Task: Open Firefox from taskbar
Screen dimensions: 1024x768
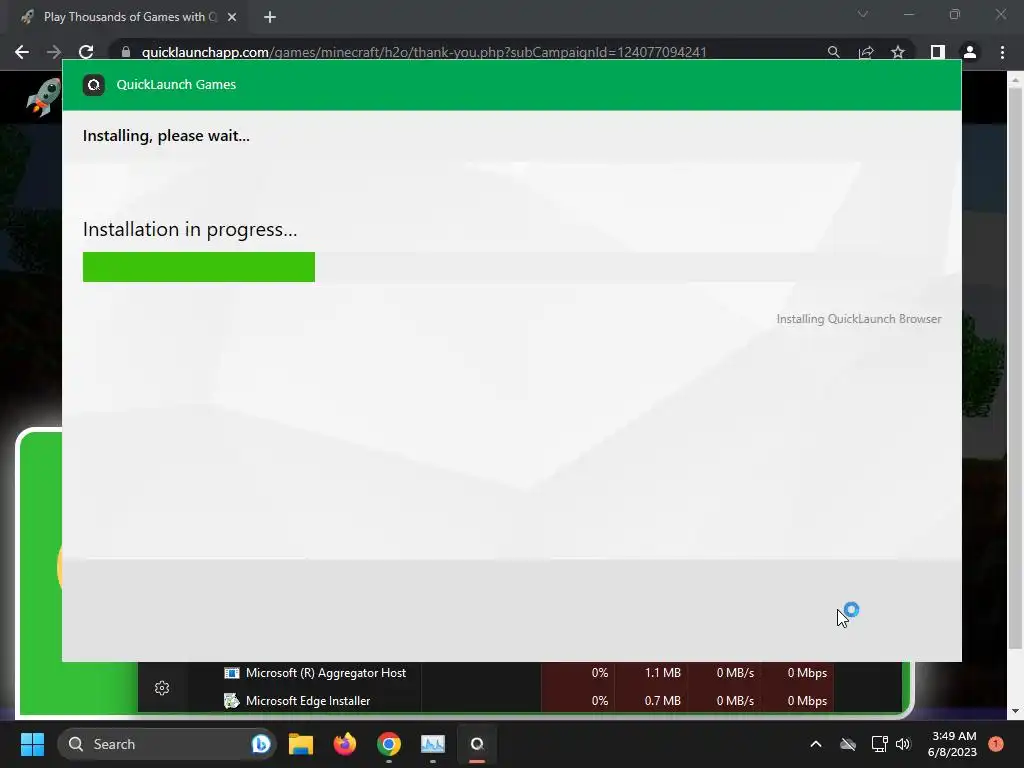Action: pyautogui.click(x=345, y=744)
